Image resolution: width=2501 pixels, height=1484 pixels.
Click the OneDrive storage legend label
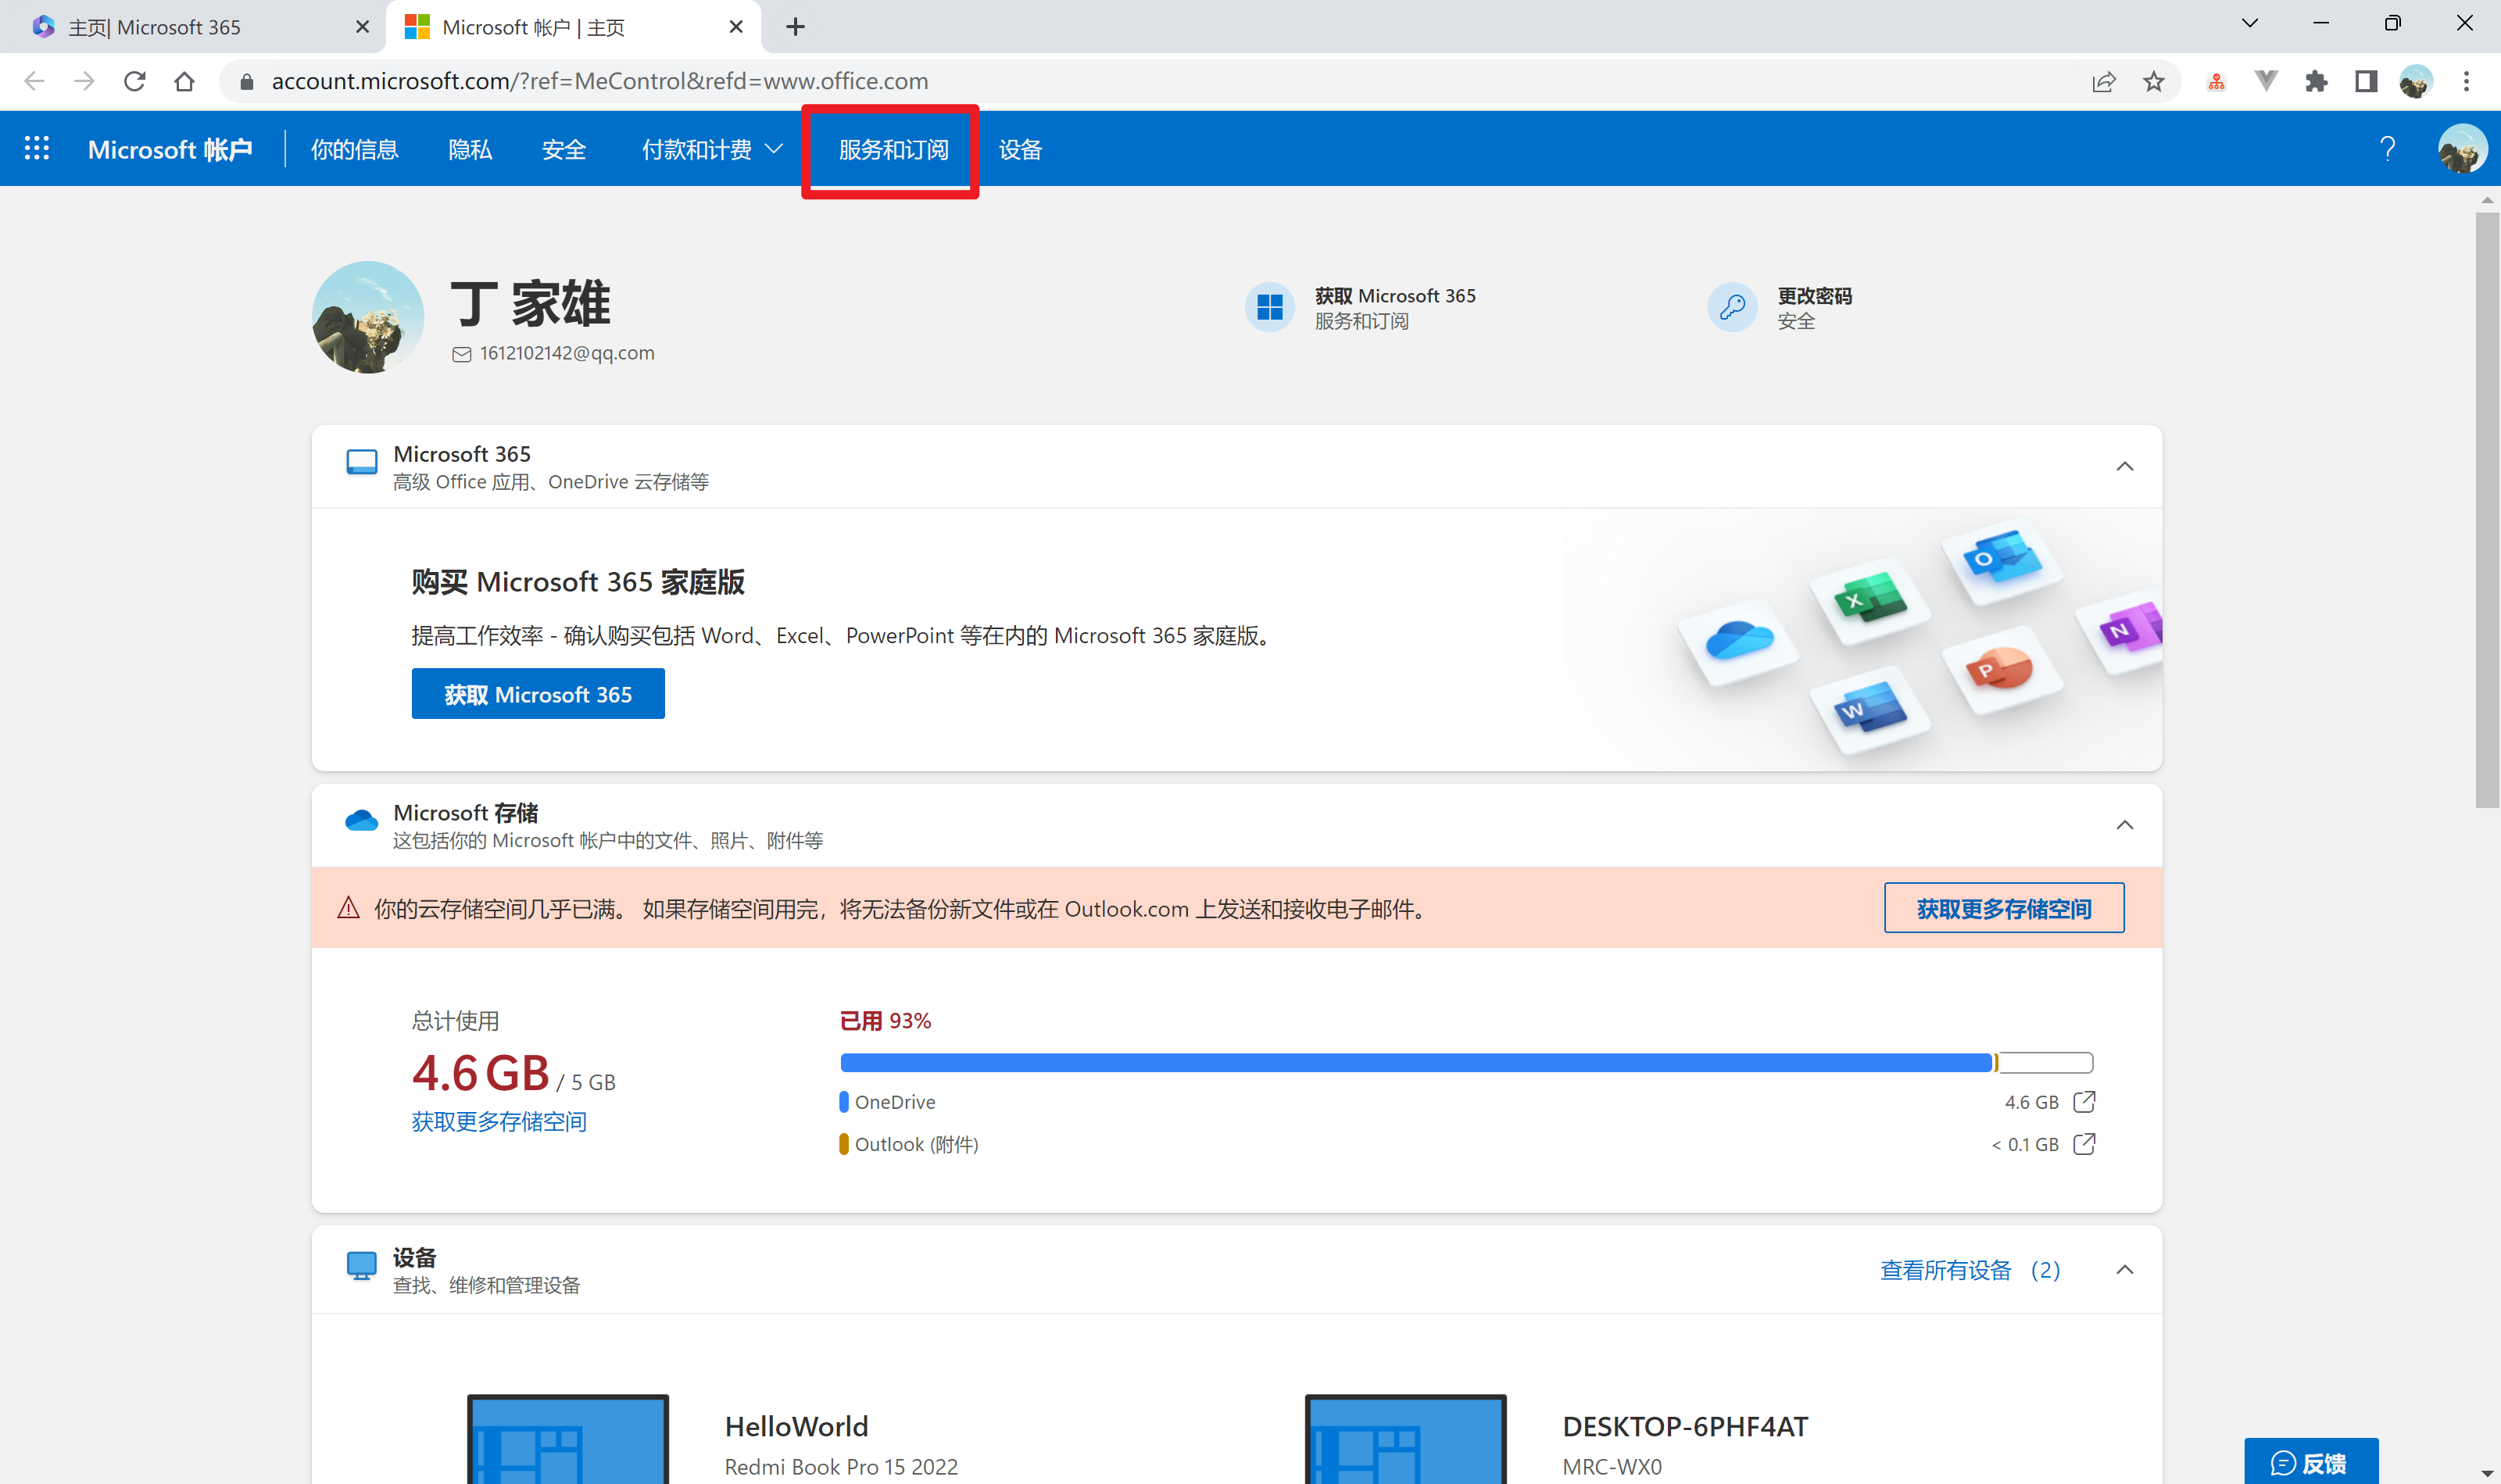(894, 1101)
